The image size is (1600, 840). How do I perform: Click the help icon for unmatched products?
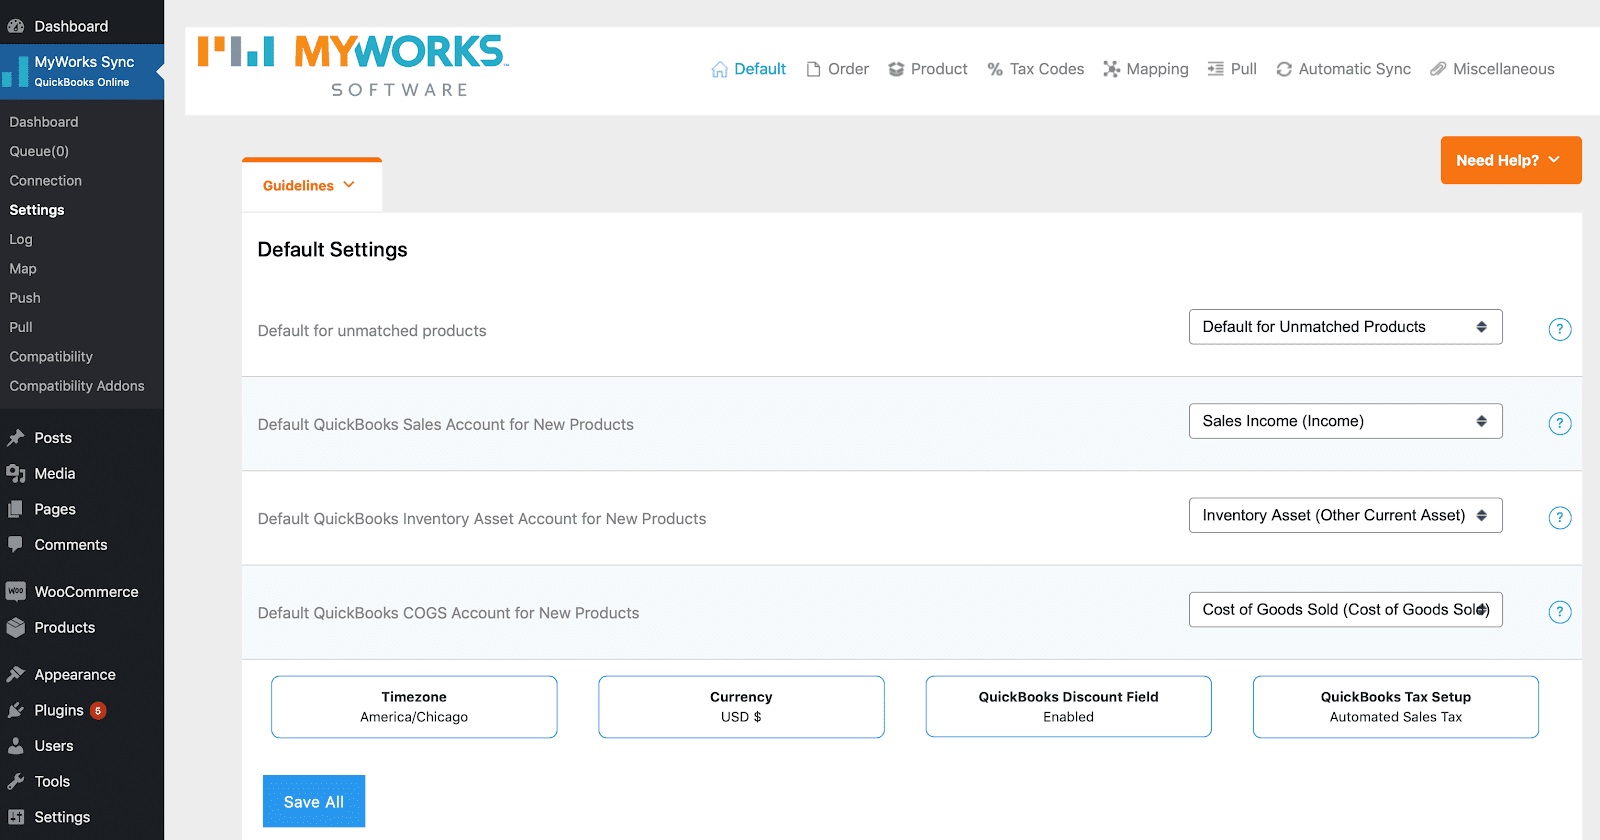[x=1559, y=329]
